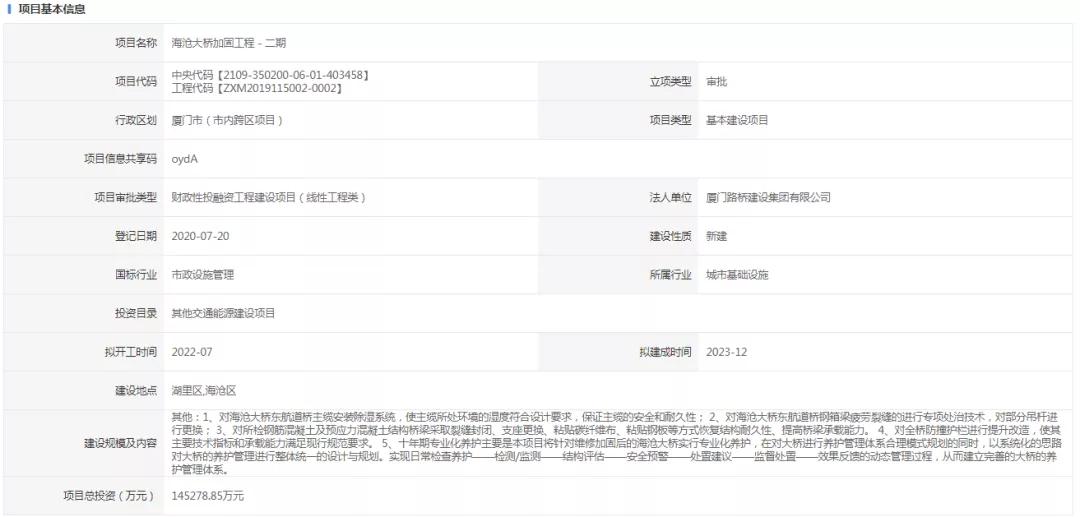Click 财政性投融资工程建设项目（线性工程类）value
The height and width of the screenshot is (517, 1080).
(269, 197)
